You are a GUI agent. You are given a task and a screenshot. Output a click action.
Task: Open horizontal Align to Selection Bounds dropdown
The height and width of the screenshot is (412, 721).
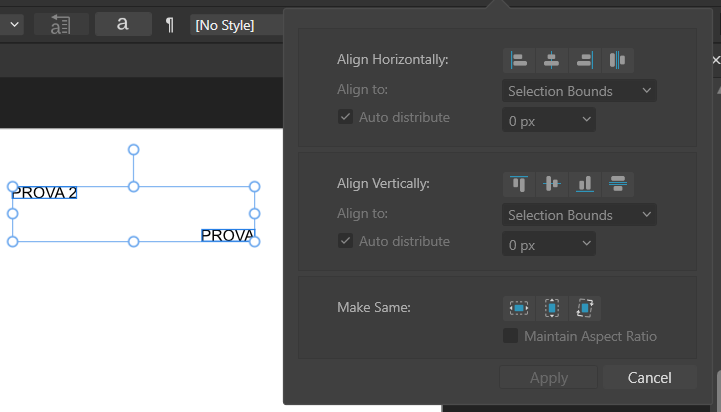pyautogui.click(x=579, y=91)
